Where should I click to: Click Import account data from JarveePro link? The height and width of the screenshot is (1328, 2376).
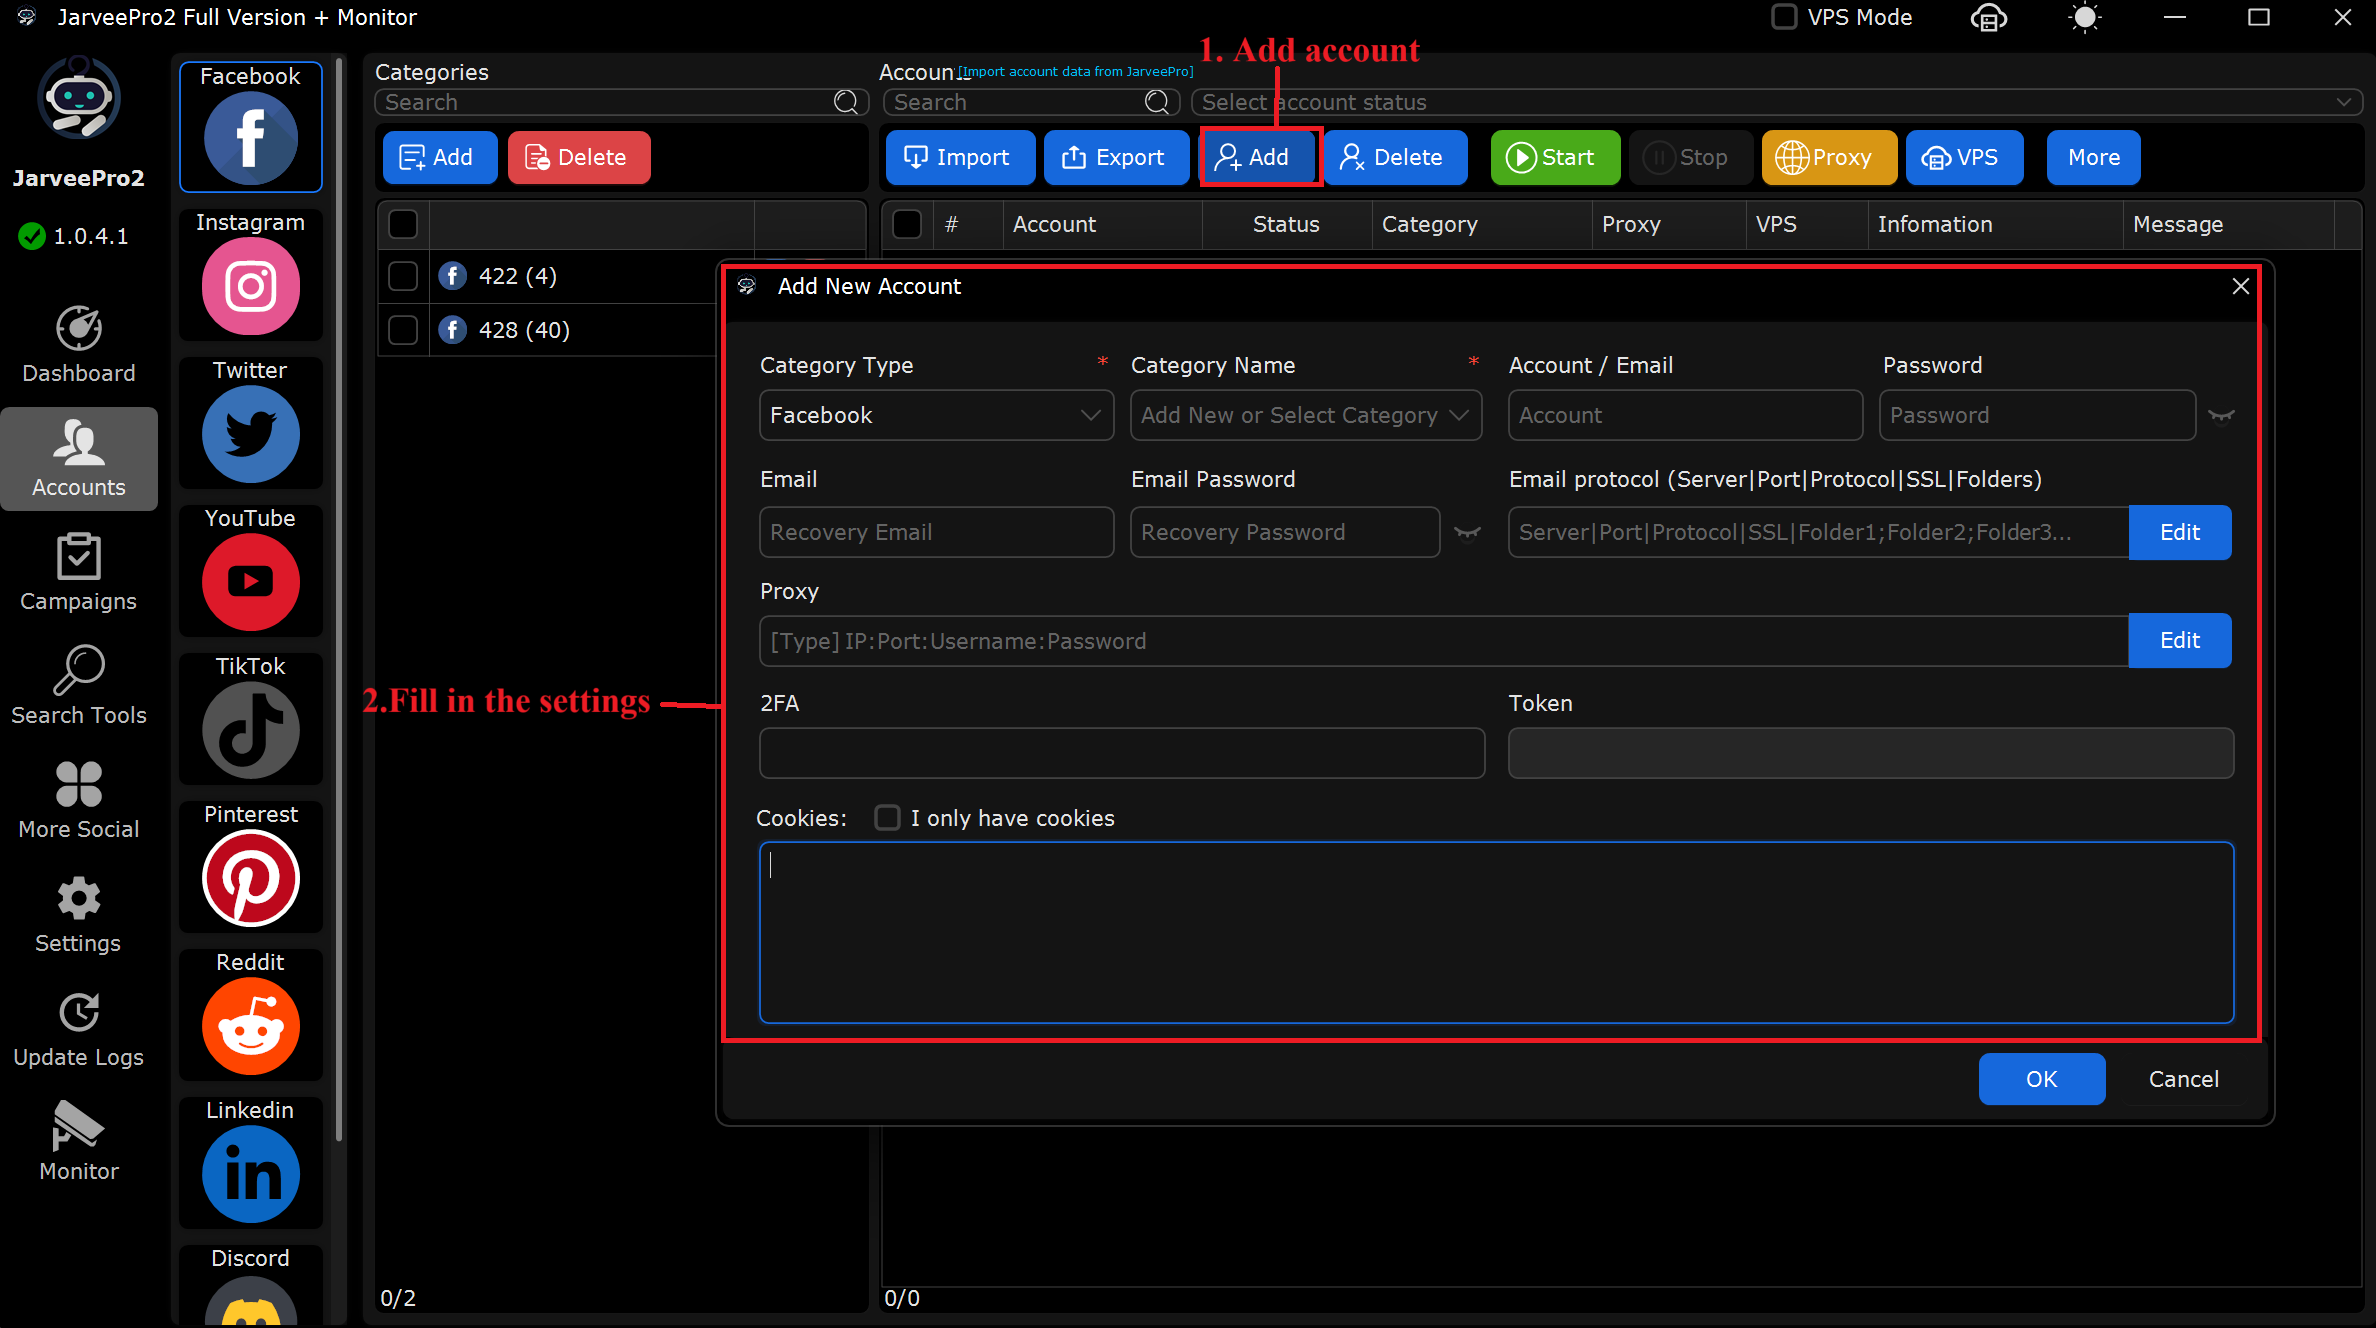pos(1075,71)
